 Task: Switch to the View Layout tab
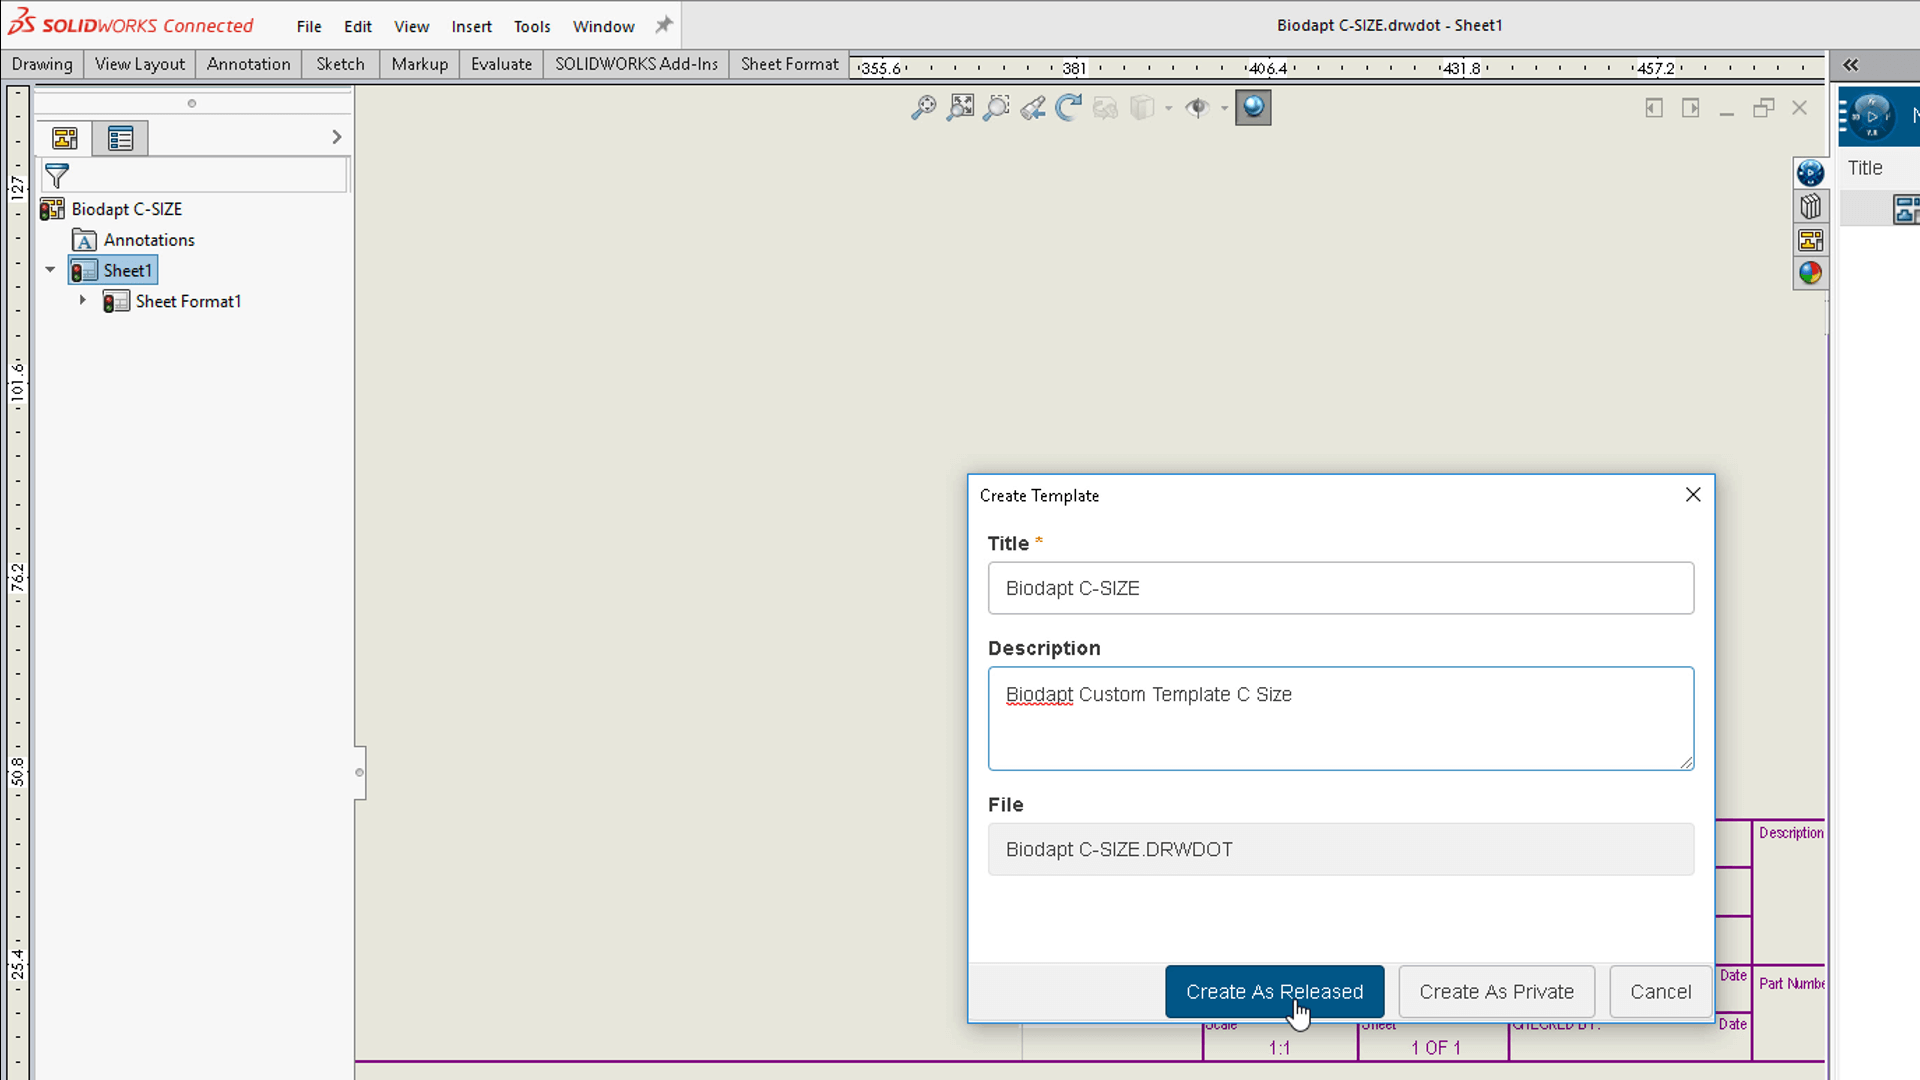click(x=140, y=64)
